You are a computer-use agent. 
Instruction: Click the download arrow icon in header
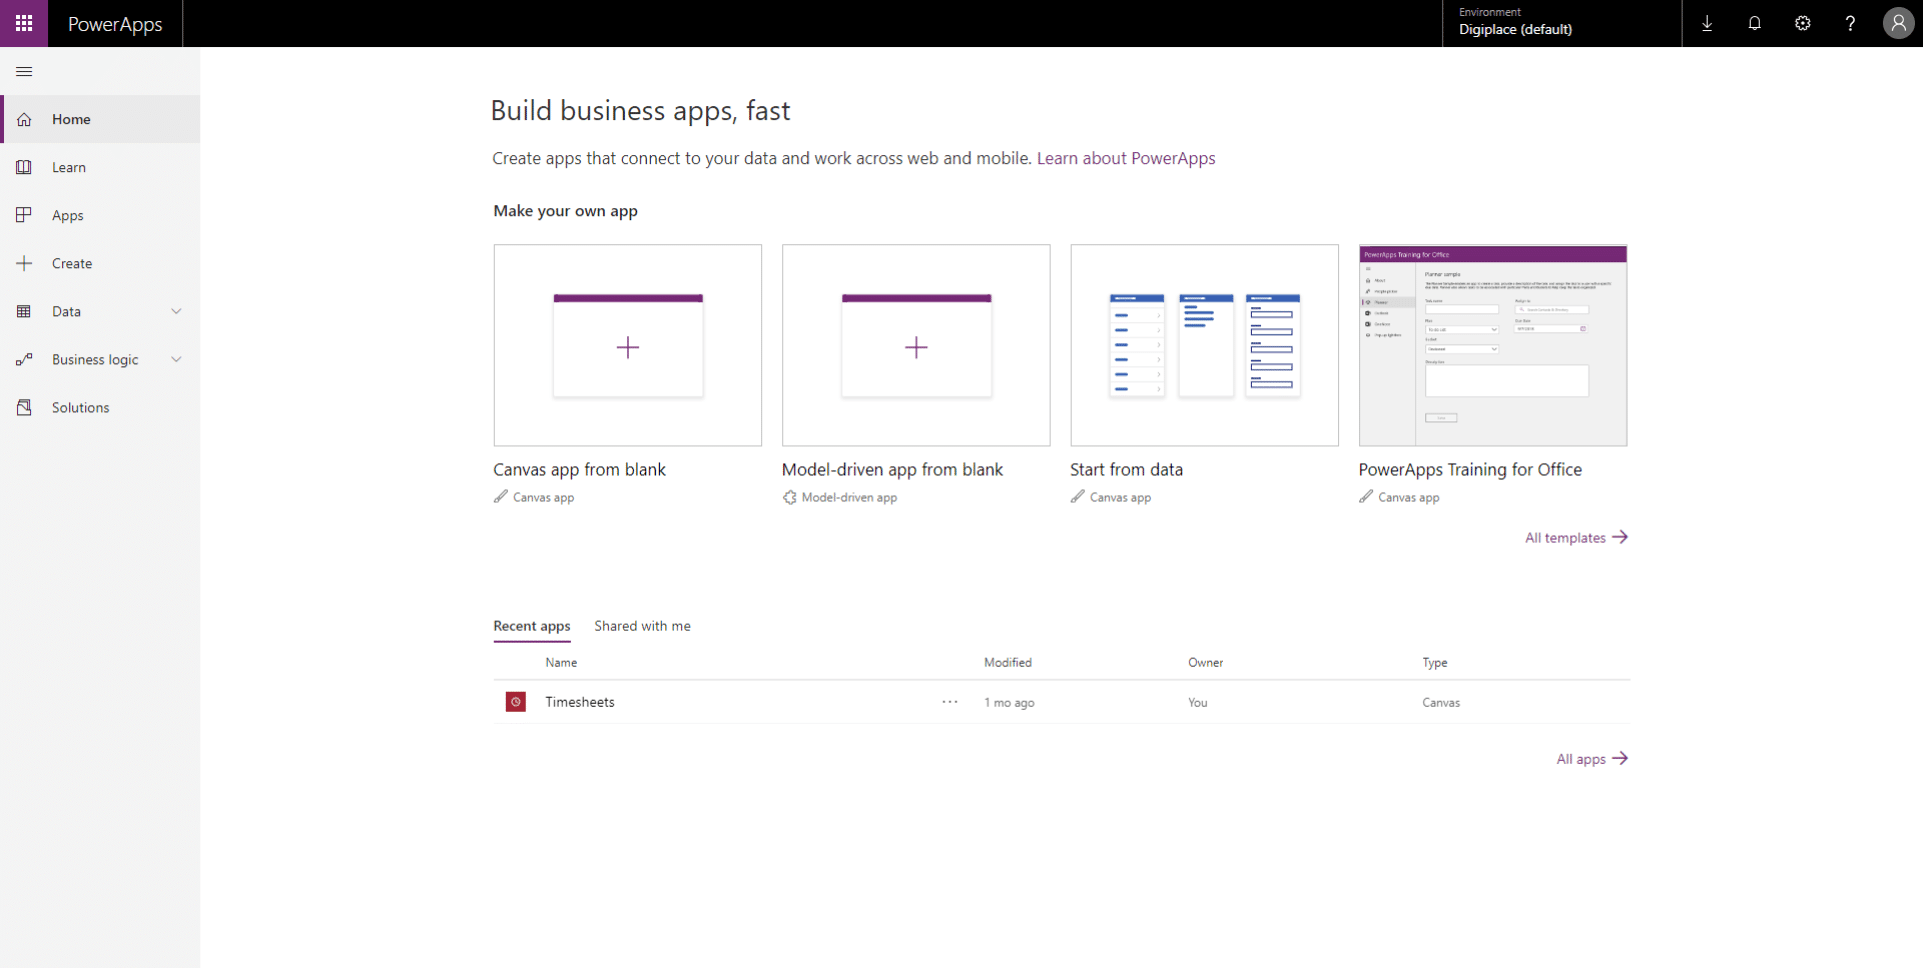click(1707, 23)
